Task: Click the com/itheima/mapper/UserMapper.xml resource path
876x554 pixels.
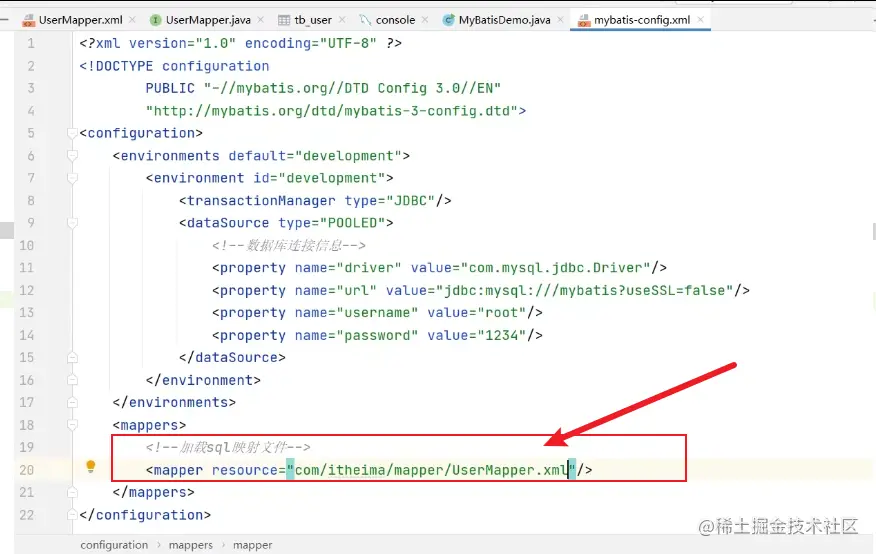Action: click(431, 470)
